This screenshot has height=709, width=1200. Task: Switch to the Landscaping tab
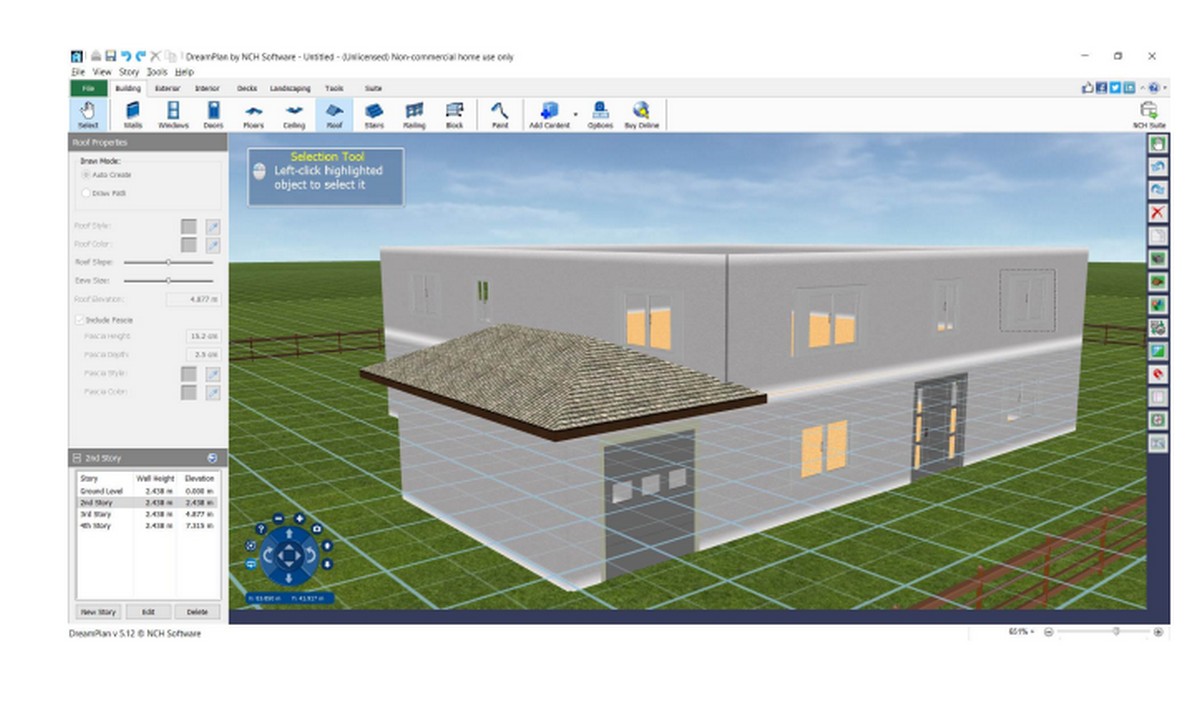pos(290,89)
